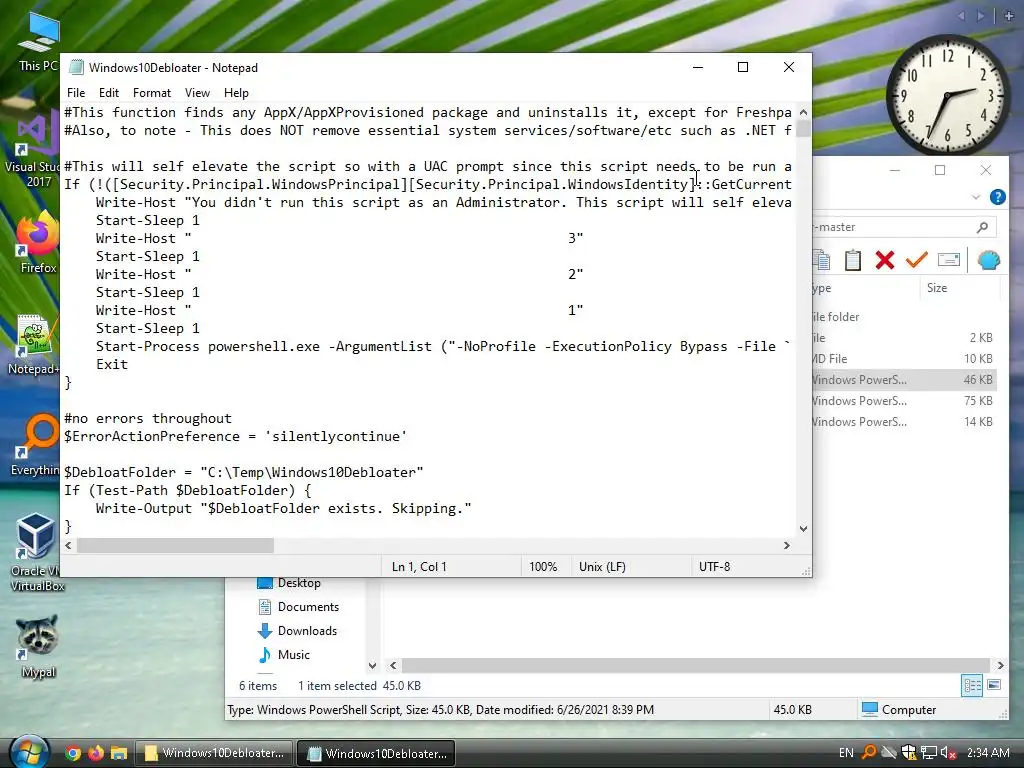The width and height of the screenshot is (1024, 768).
Task: Click the scroll left arrow in Notepad
Action: click(69, 545)
